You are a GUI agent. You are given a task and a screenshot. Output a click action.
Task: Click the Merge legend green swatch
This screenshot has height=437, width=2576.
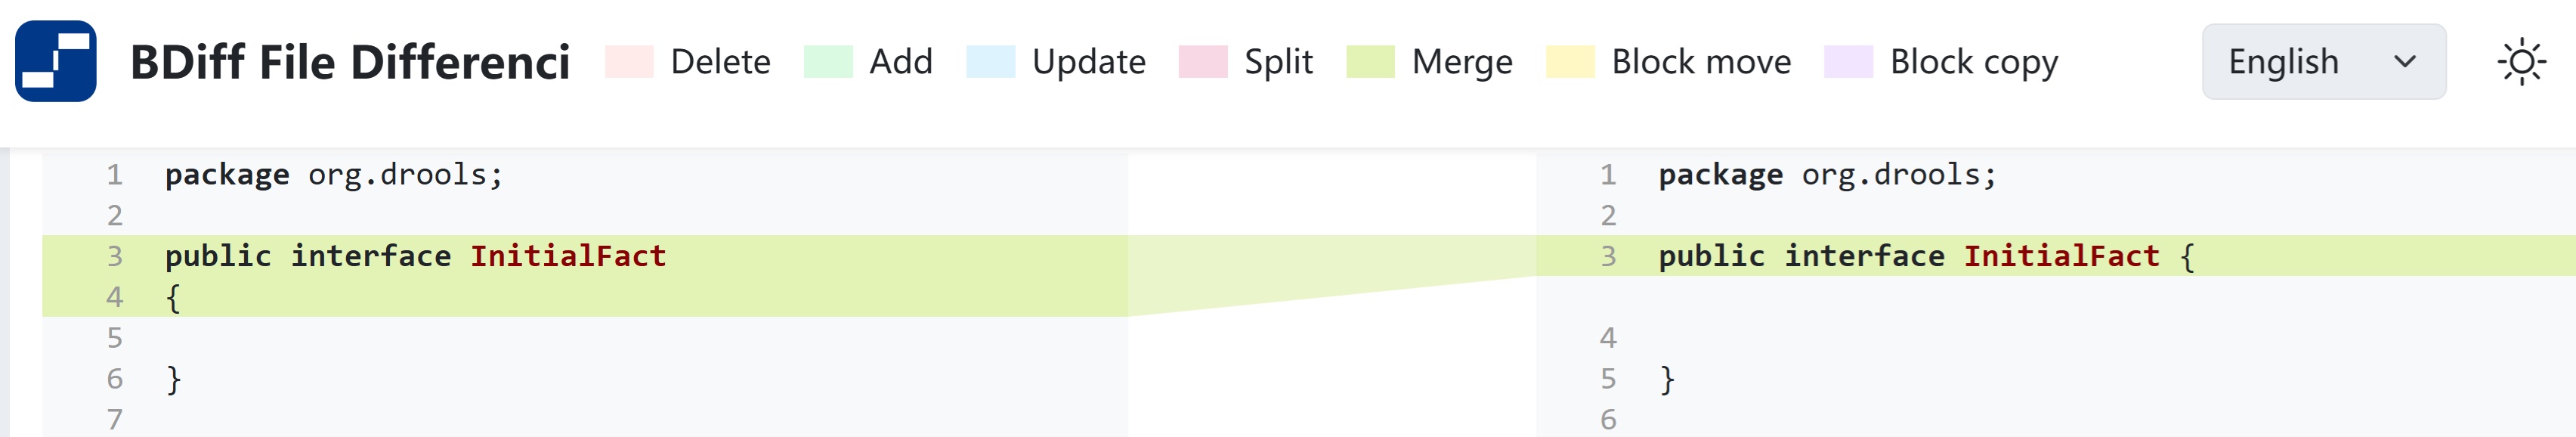coord(1370,62)
